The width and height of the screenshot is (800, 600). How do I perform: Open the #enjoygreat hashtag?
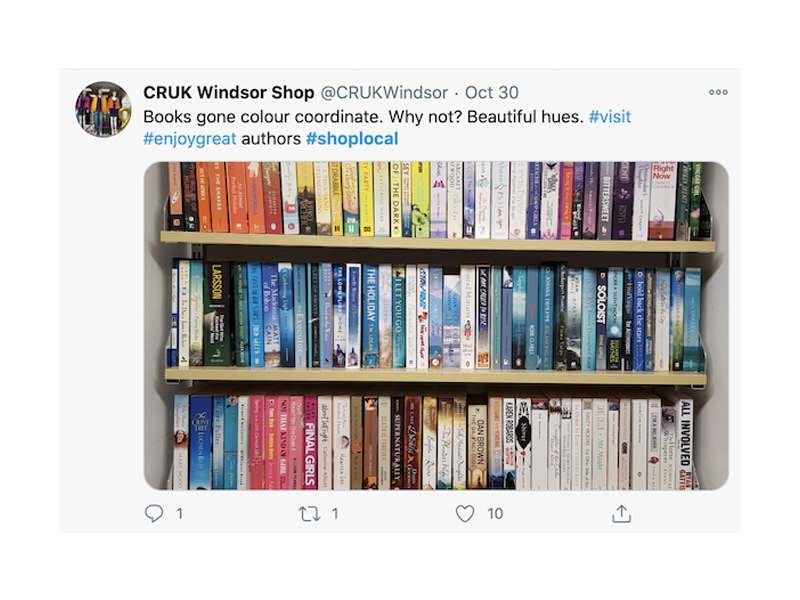[x=190, y=138]
